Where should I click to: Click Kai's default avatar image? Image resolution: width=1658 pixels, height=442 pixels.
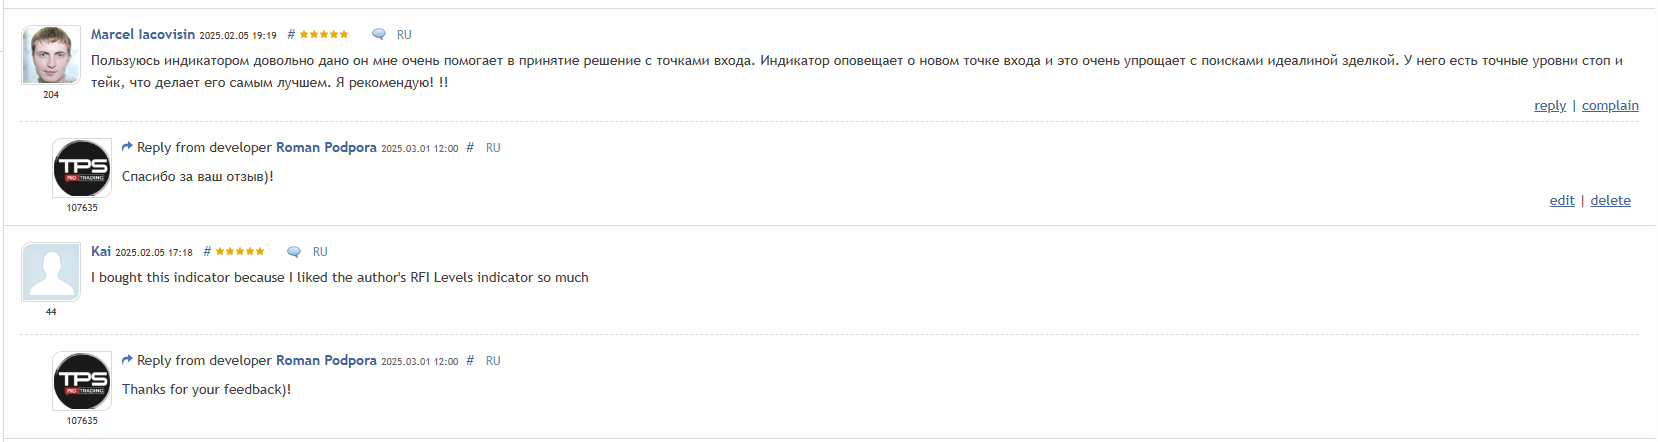click(x=51, y=272)
